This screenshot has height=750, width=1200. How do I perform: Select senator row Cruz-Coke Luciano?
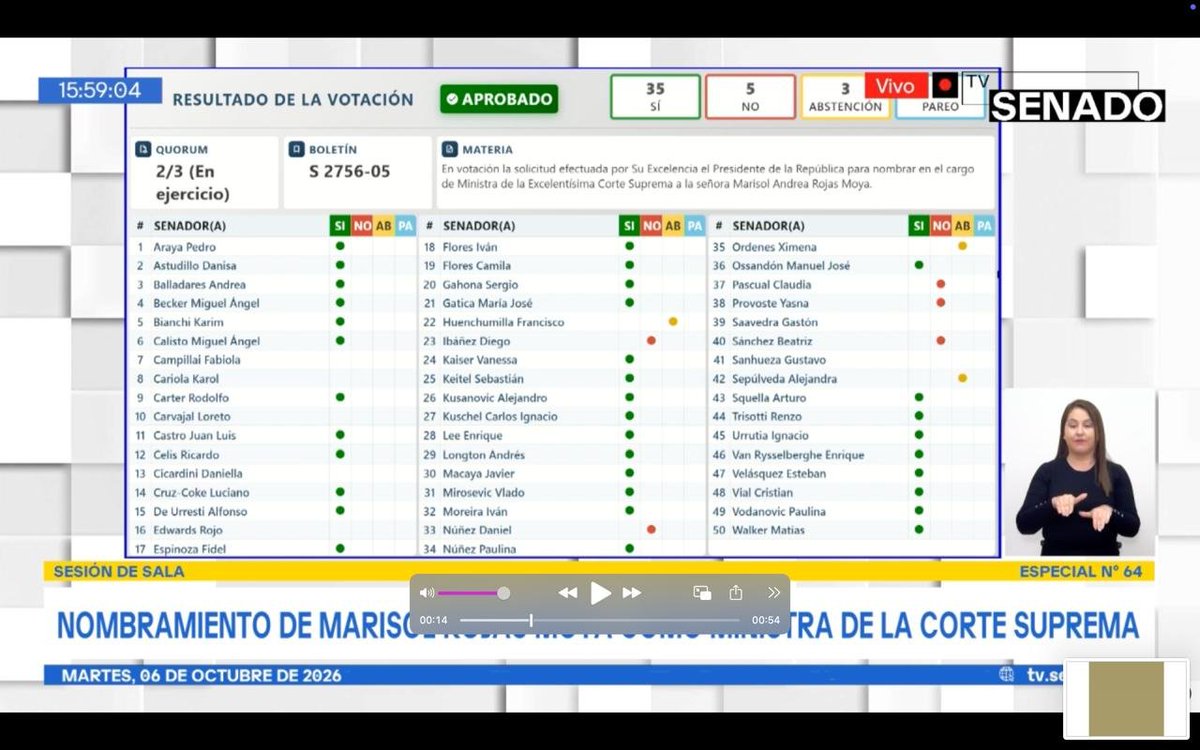[272, 492]
